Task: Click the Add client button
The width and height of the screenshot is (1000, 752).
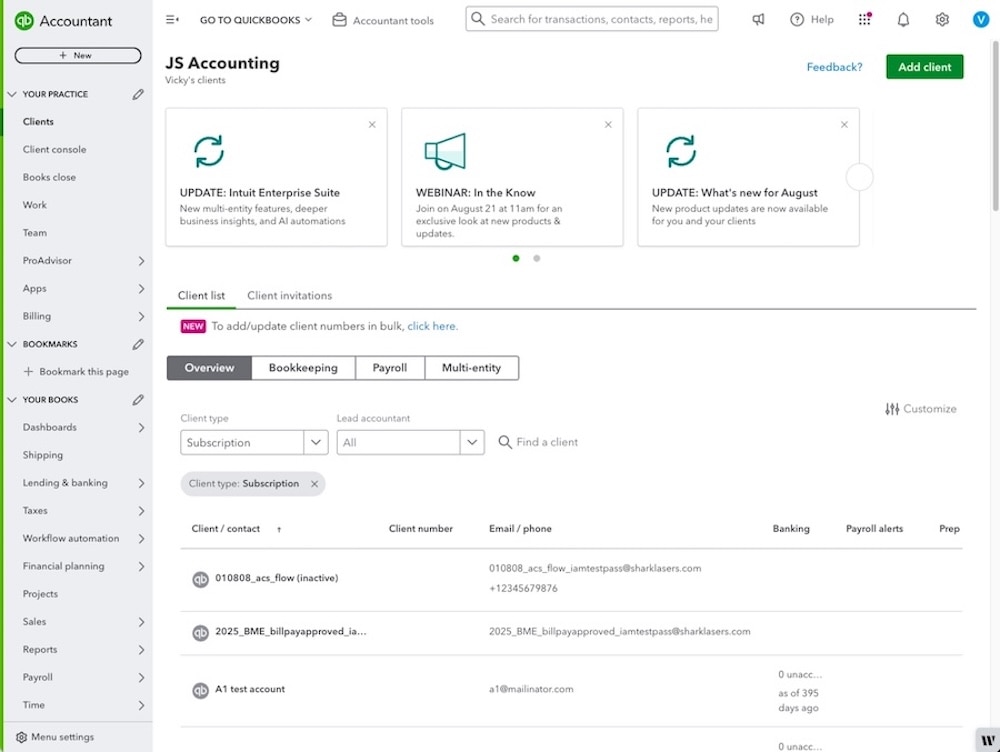Action: [x=923, y=66]
